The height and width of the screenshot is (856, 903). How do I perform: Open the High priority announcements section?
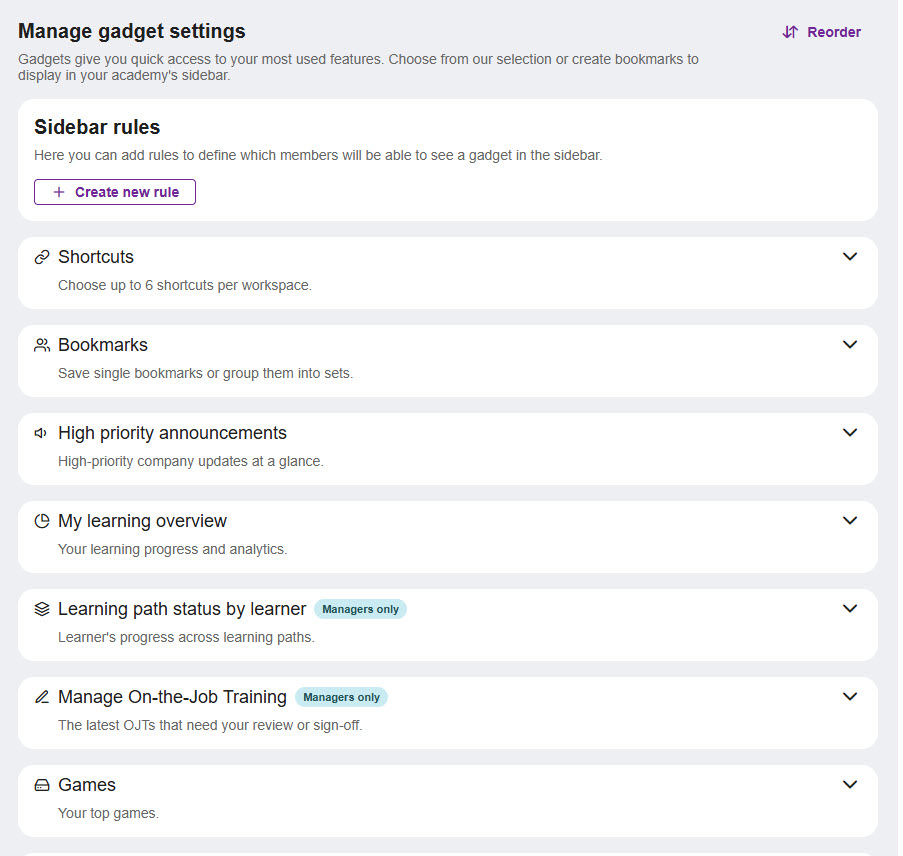click(x=850, y=433)
